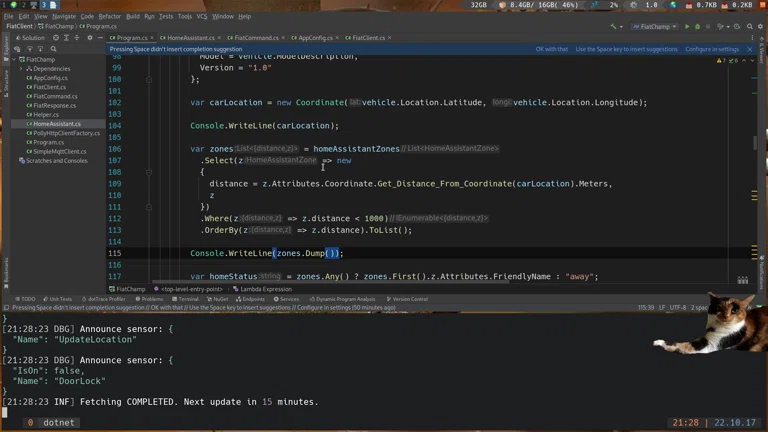Screen dimensions: 768x432
Task: Dismiss the completion suggestion notification bar
Action: tap(750, 49)
